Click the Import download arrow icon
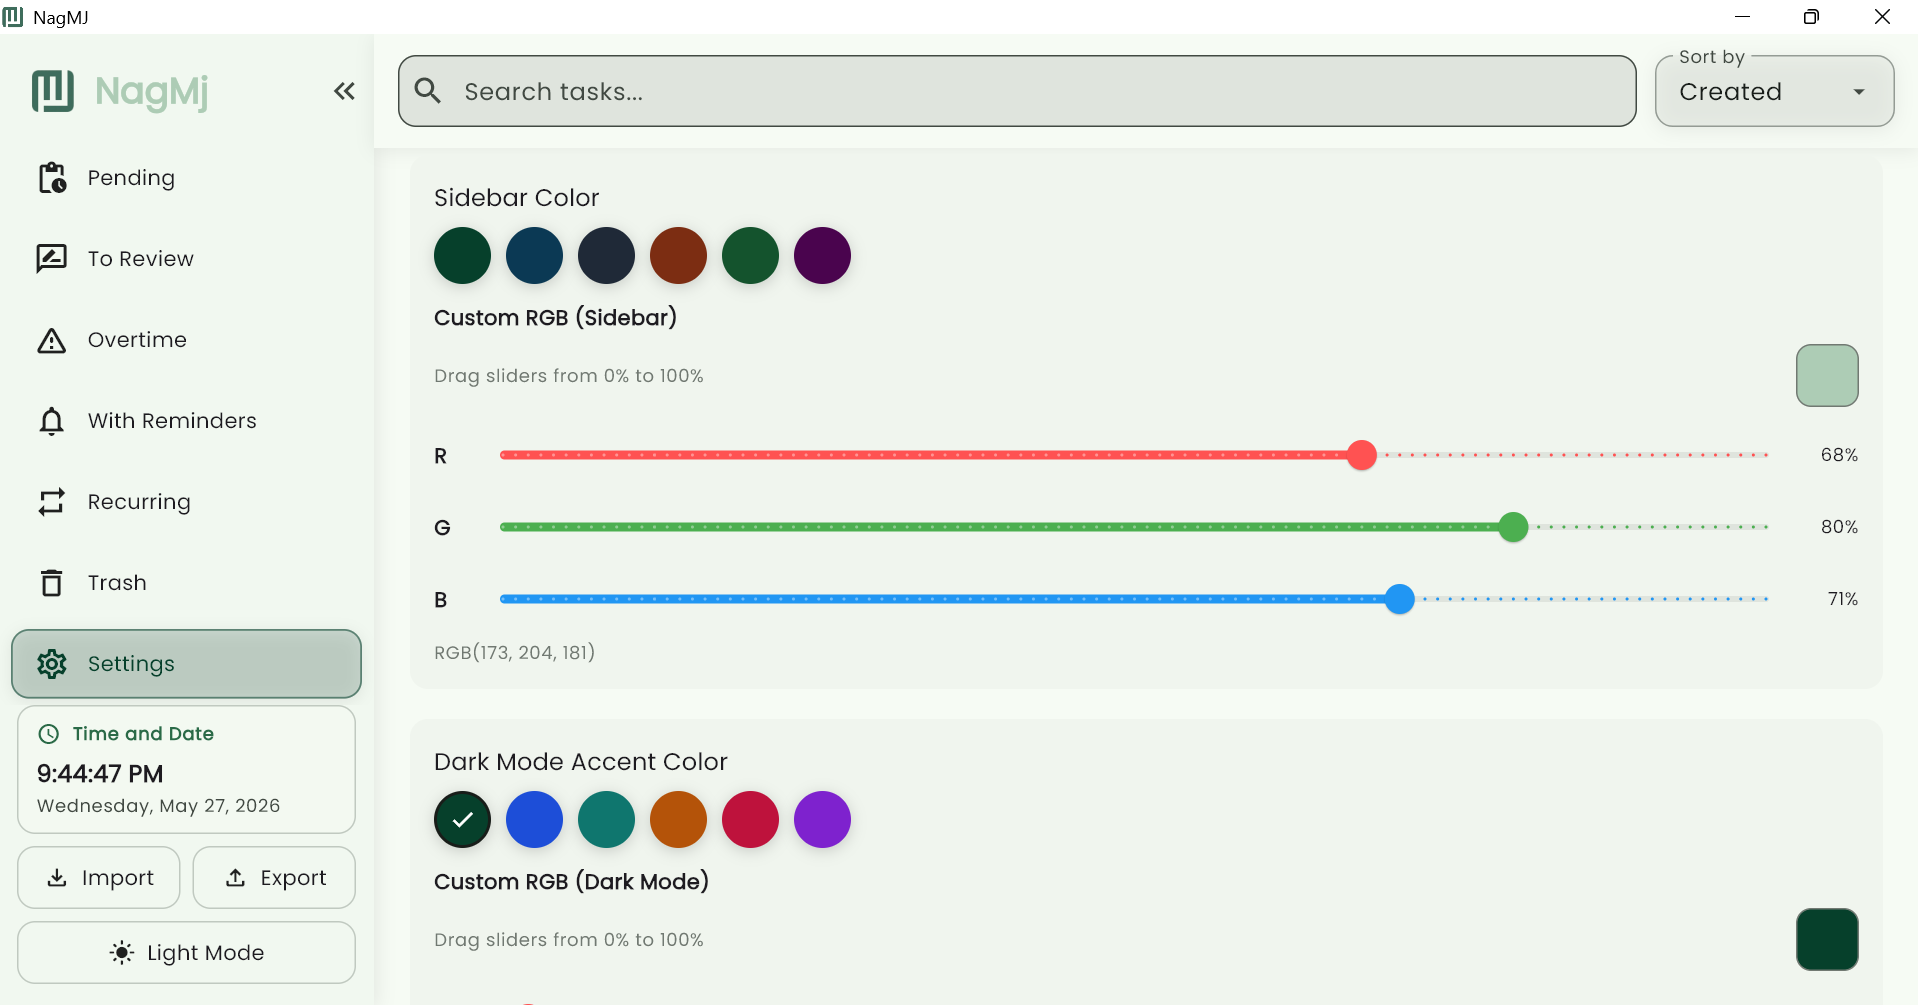The image size is (1918, 1005). (x=57, y=878)
